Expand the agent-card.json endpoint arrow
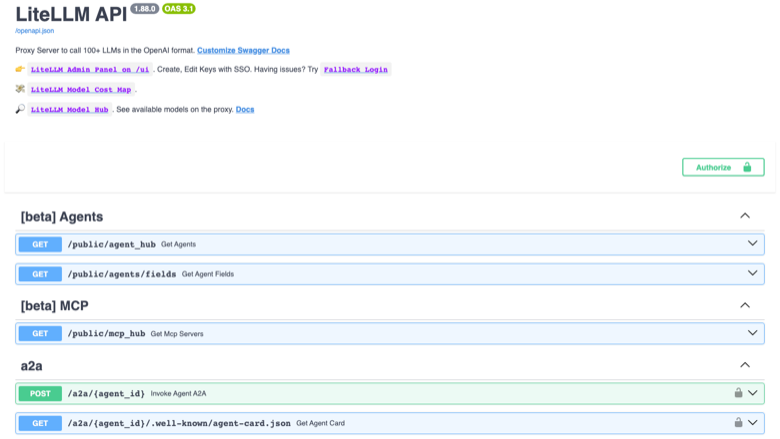 coord(753,423)
